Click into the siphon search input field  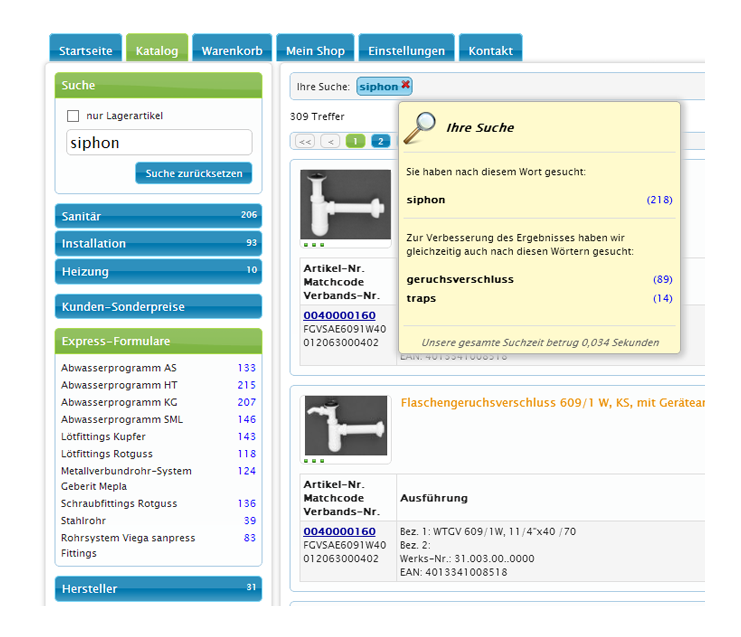(158, 143)
